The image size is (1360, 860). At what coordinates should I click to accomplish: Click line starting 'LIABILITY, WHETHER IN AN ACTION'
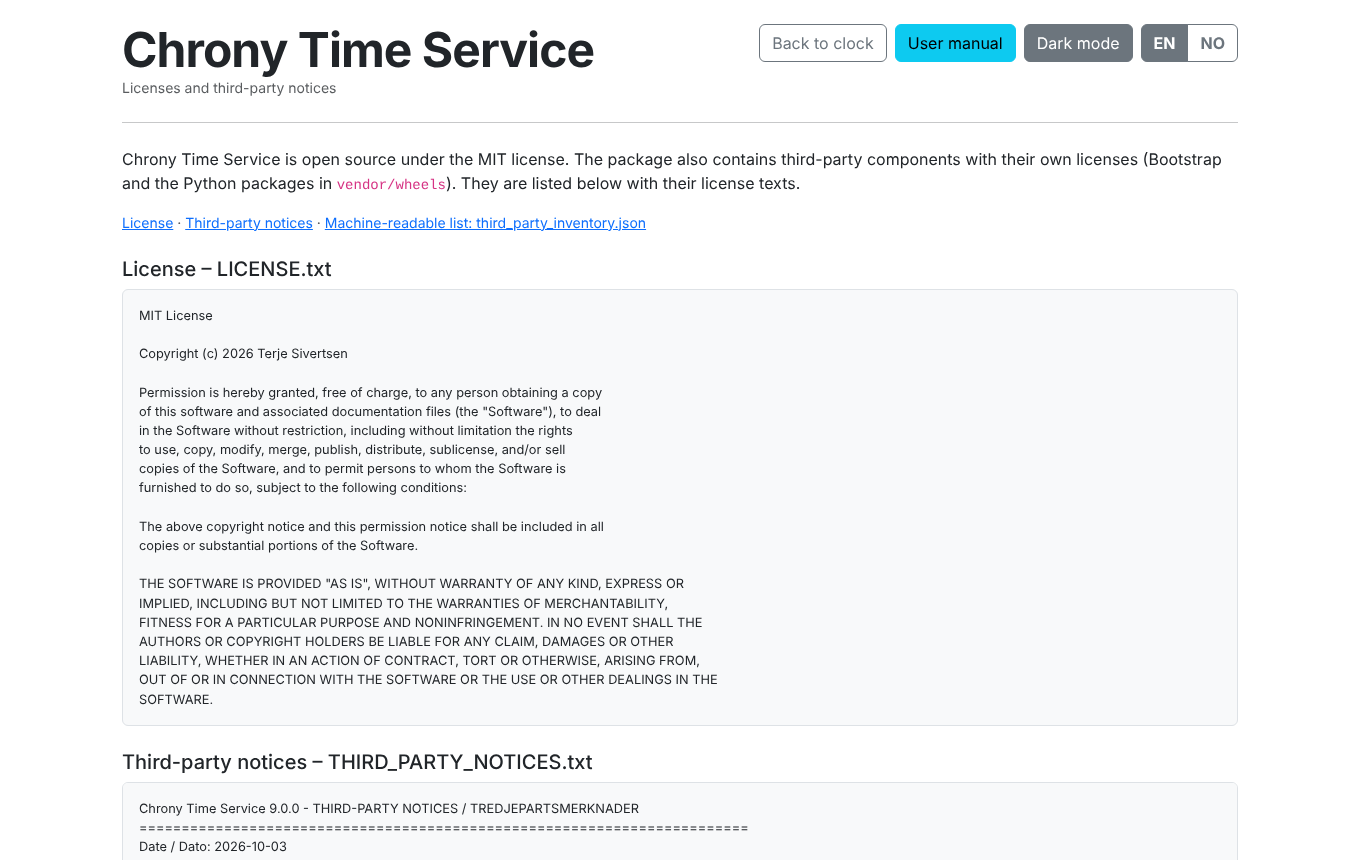(x=419, y=661)
